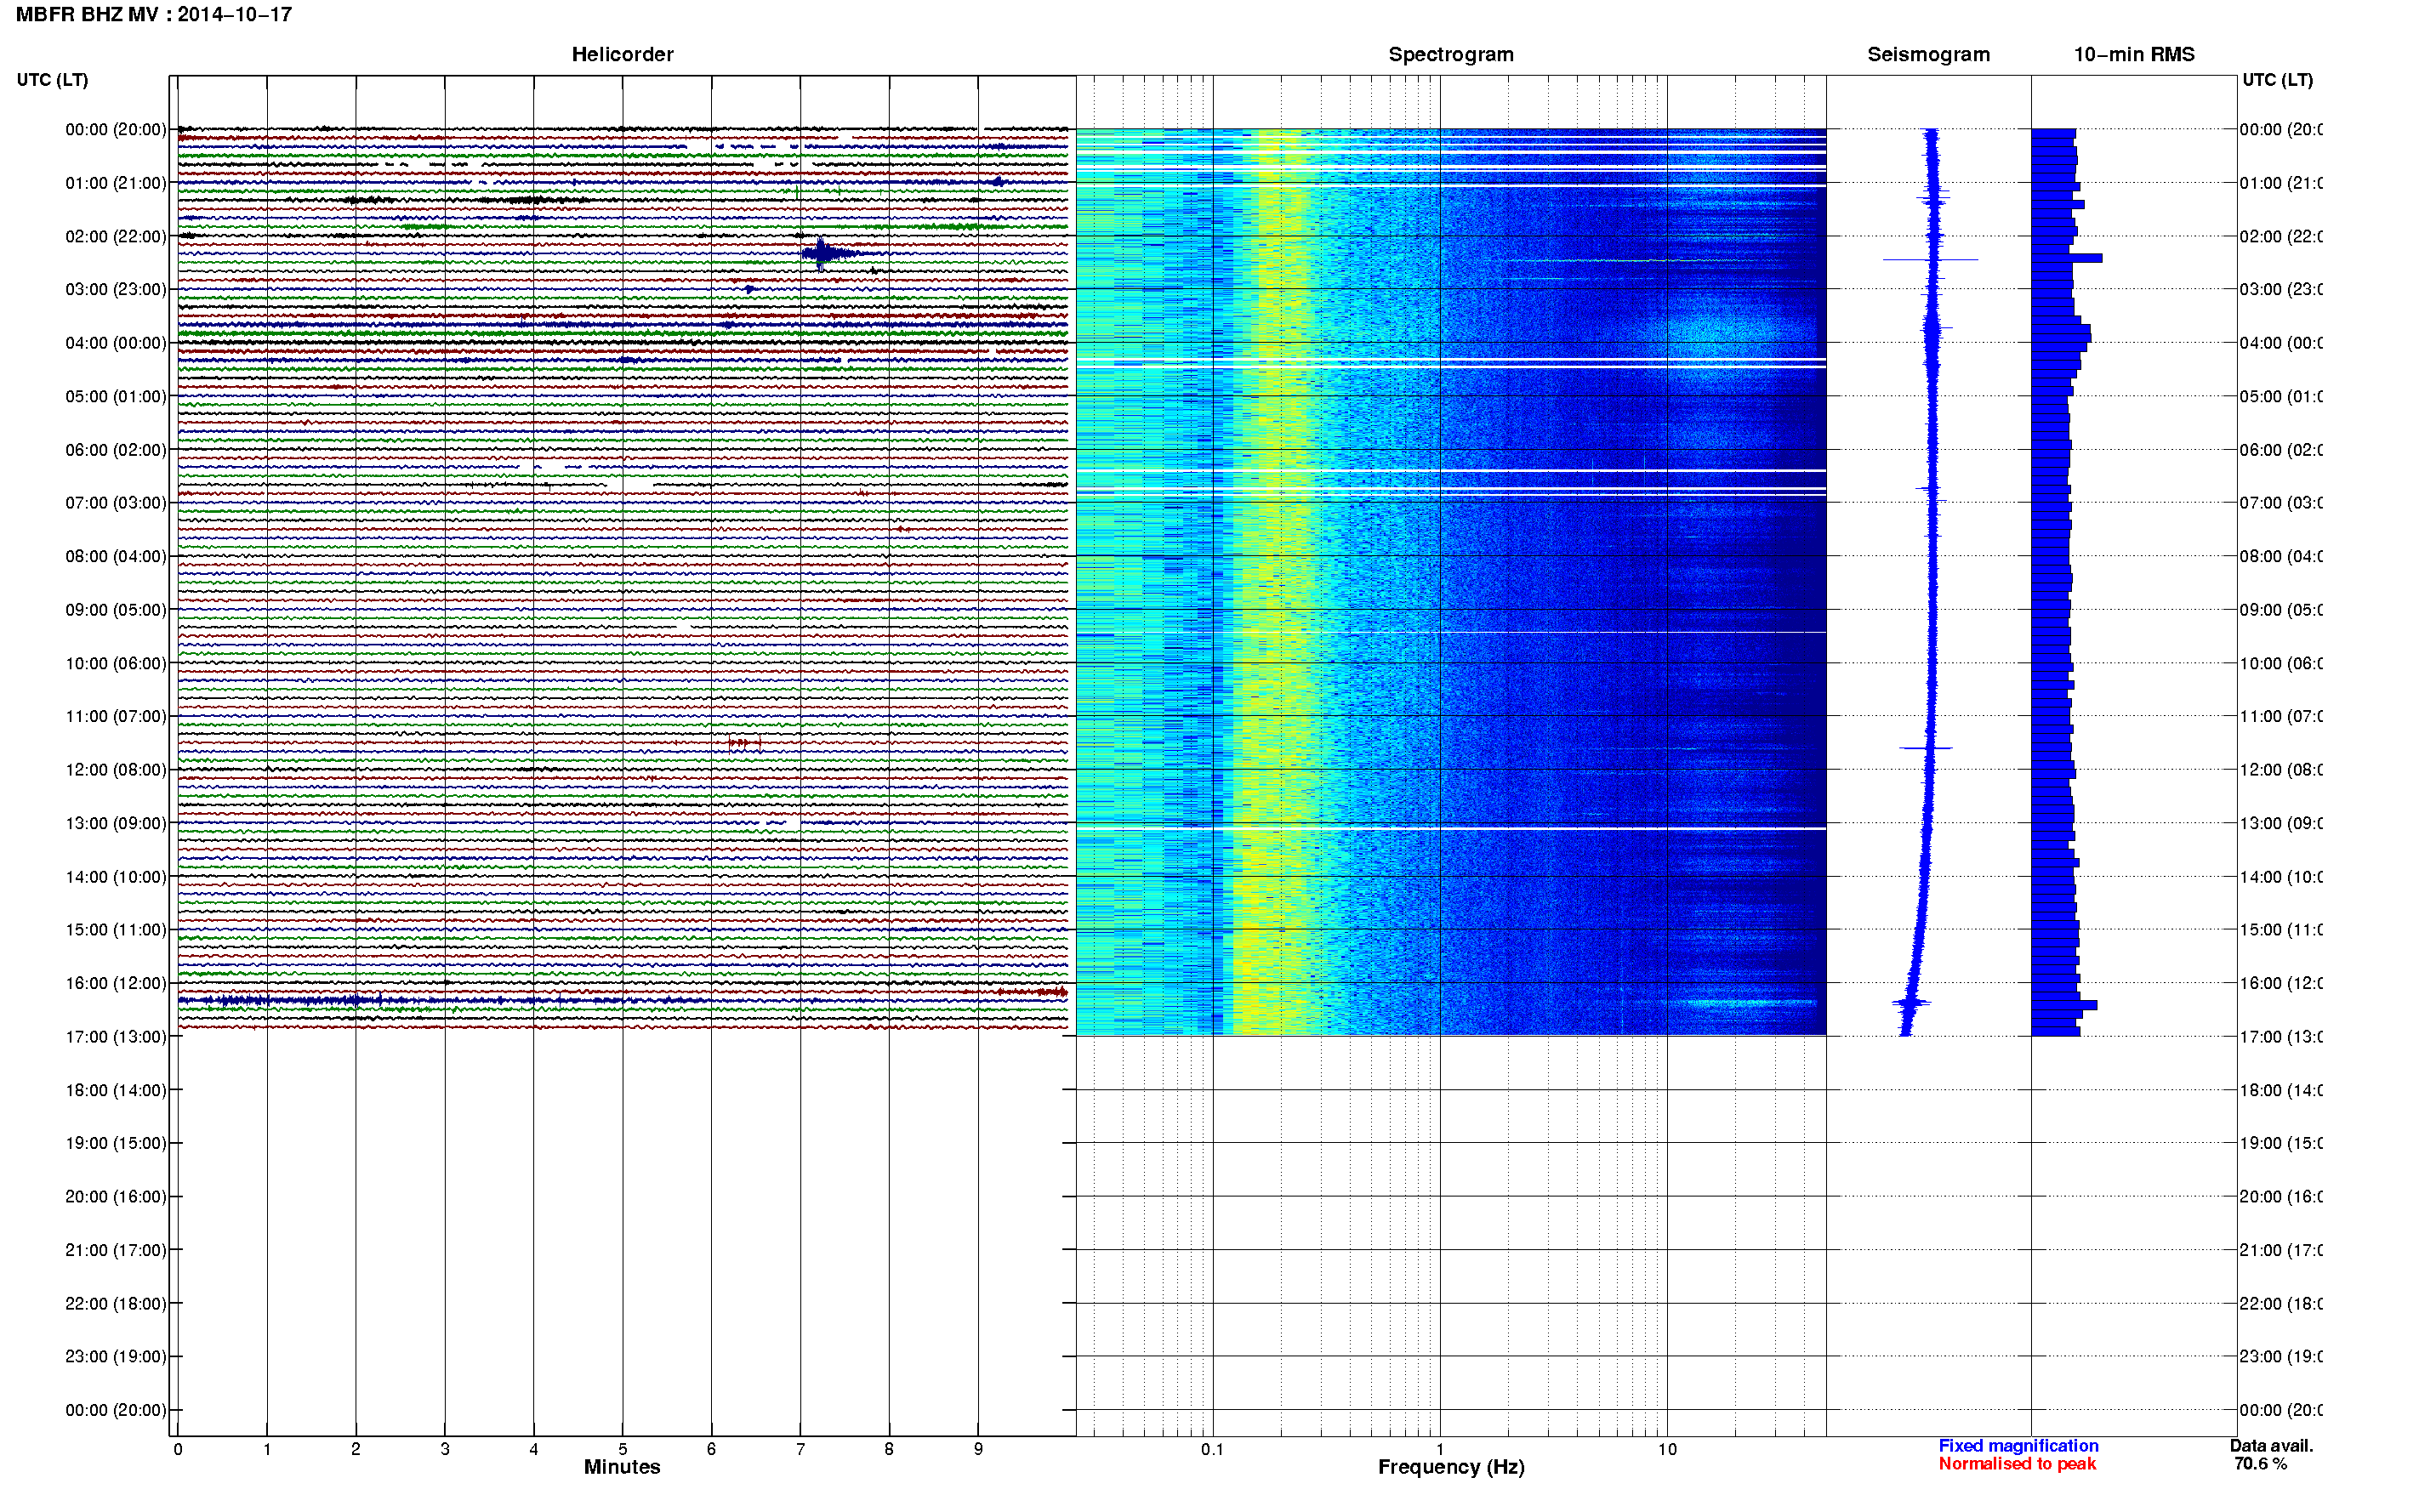Click the '5' minutes tick label
This screenshot has height=1512, width=2419.
(622, 1449)
